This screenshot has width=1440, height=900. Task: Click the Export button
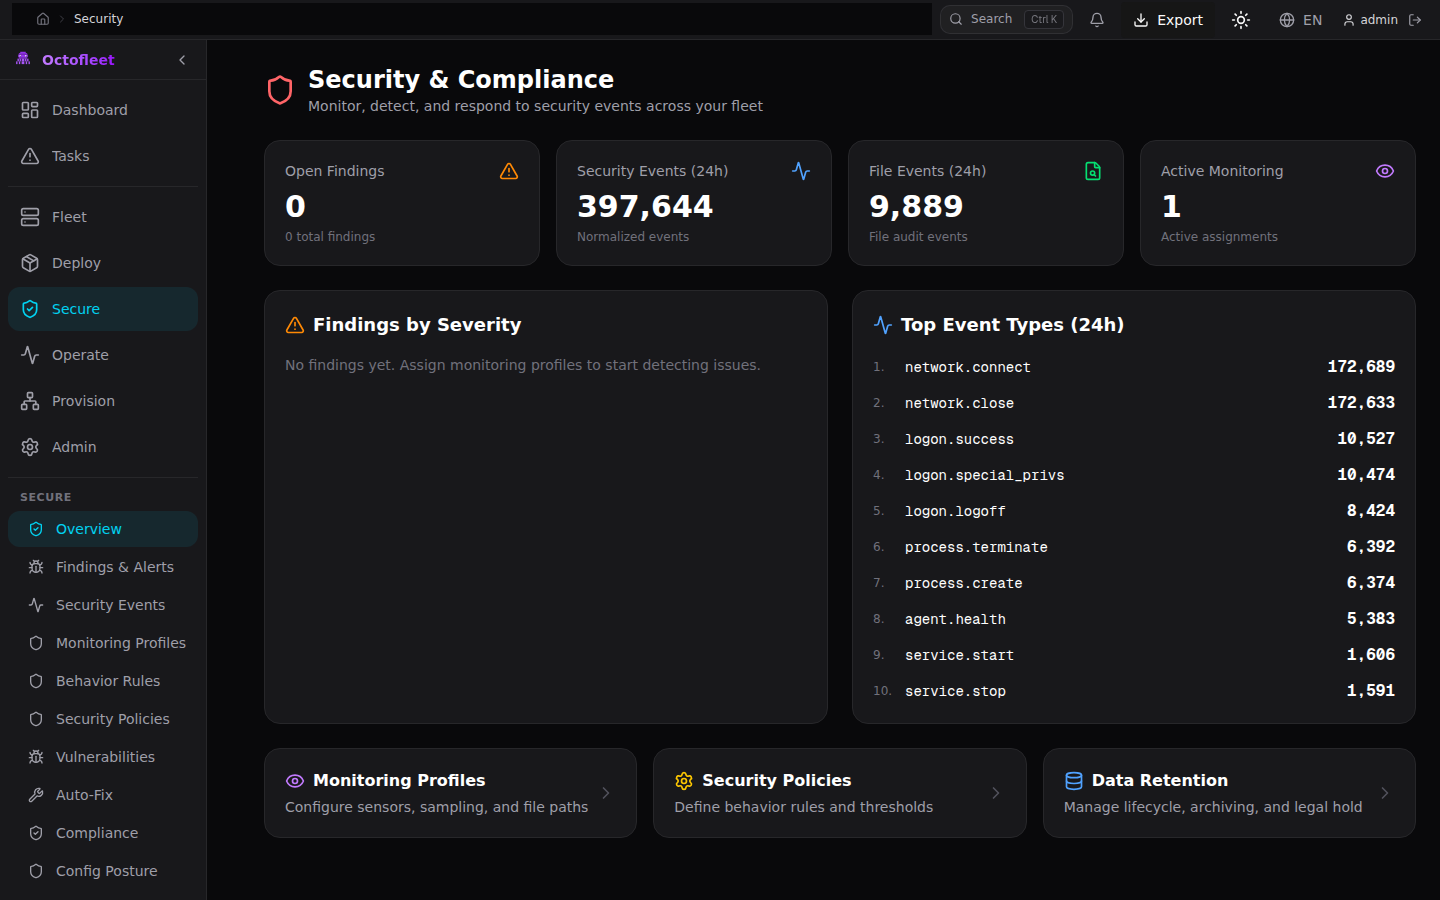[x=1168, y=19]
